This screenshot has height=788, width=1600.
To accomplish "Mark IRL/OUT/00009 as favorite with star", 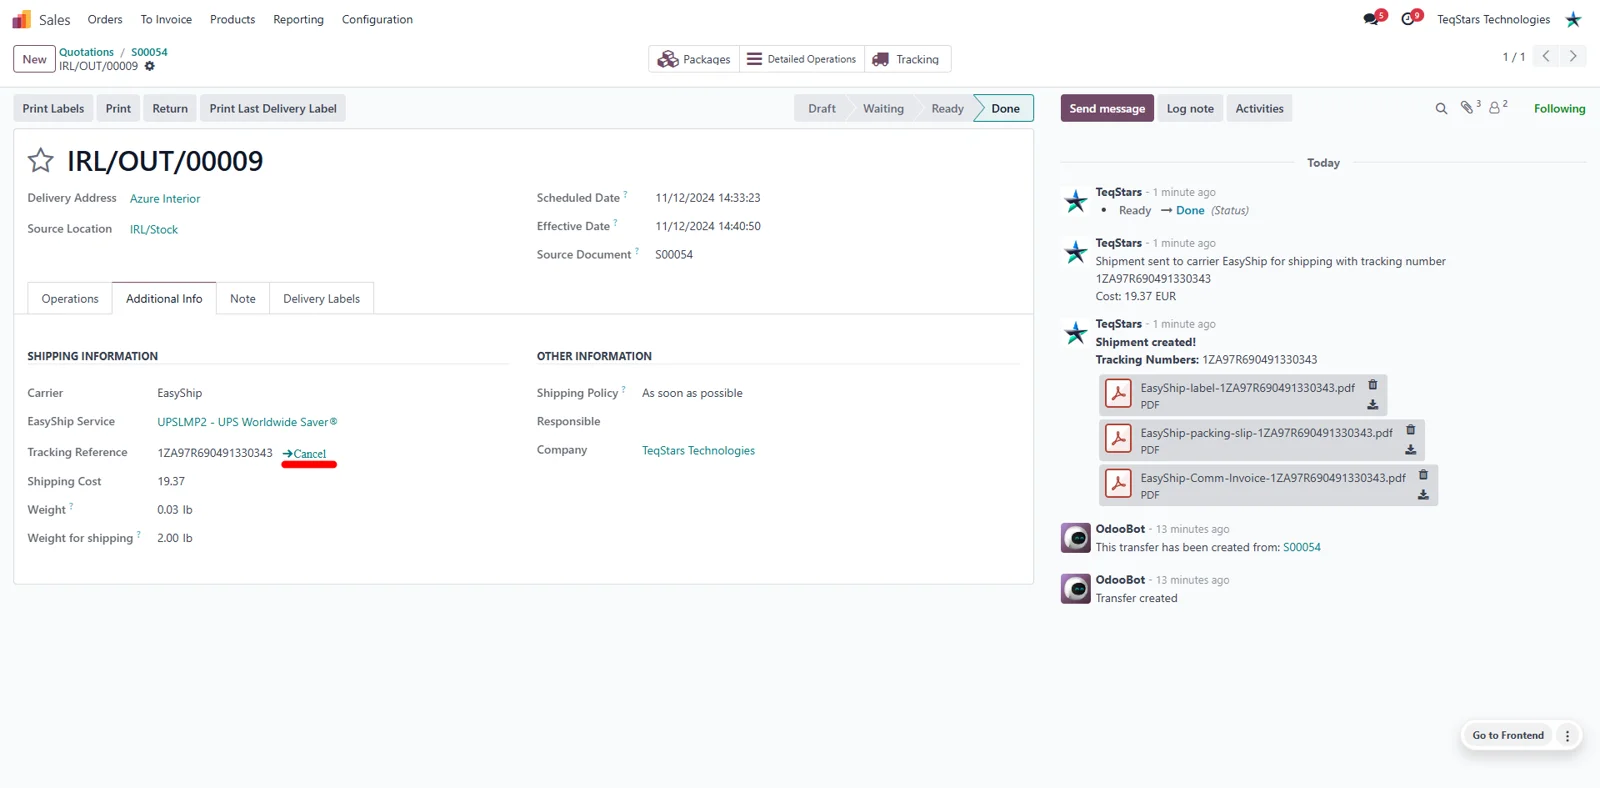I will click(x=41, y=160).
